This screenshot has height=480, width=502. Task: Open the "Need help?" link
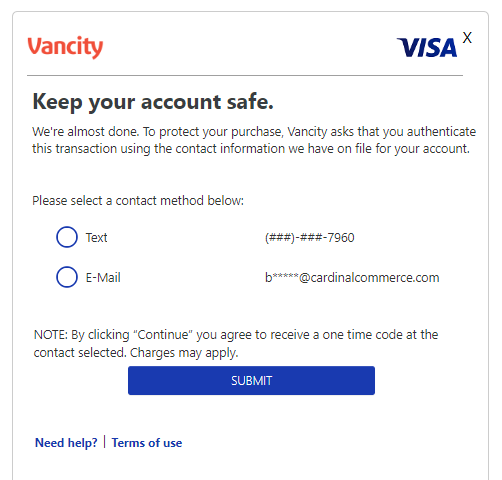click(x=66, y=443)
